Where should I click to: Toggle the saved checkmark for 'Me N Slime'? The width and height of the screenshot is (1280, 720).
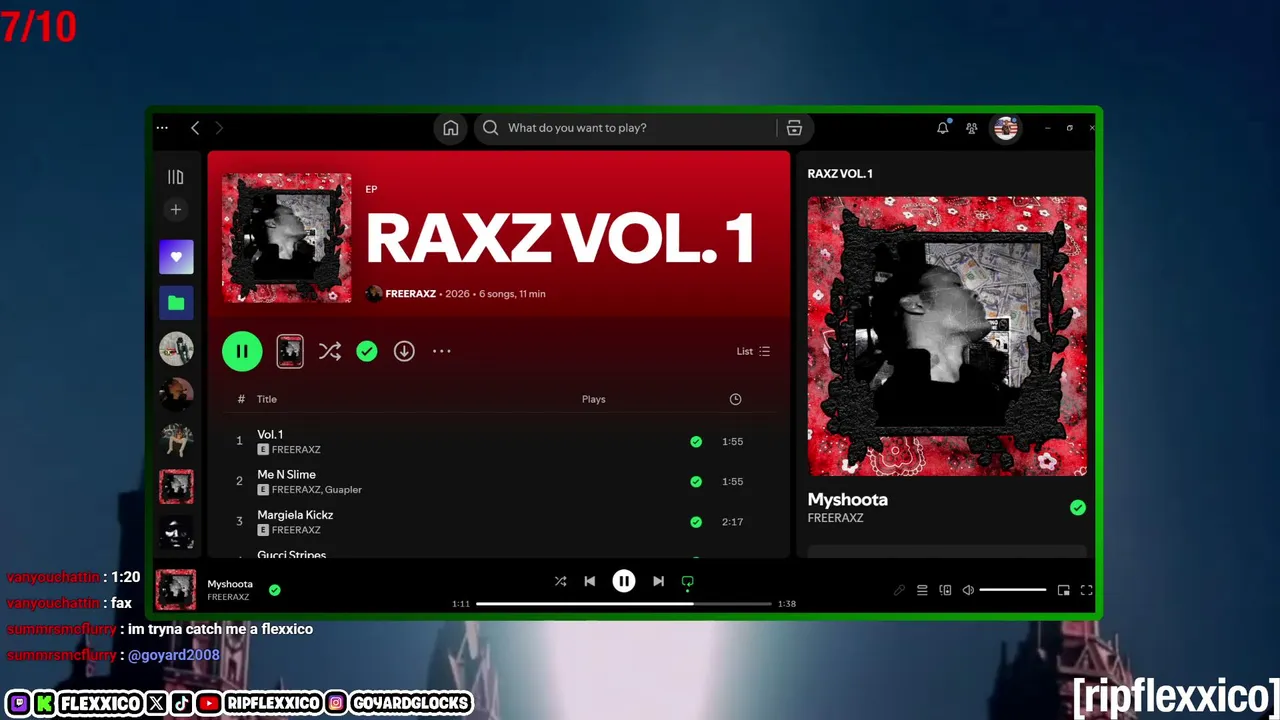(696, 481)
